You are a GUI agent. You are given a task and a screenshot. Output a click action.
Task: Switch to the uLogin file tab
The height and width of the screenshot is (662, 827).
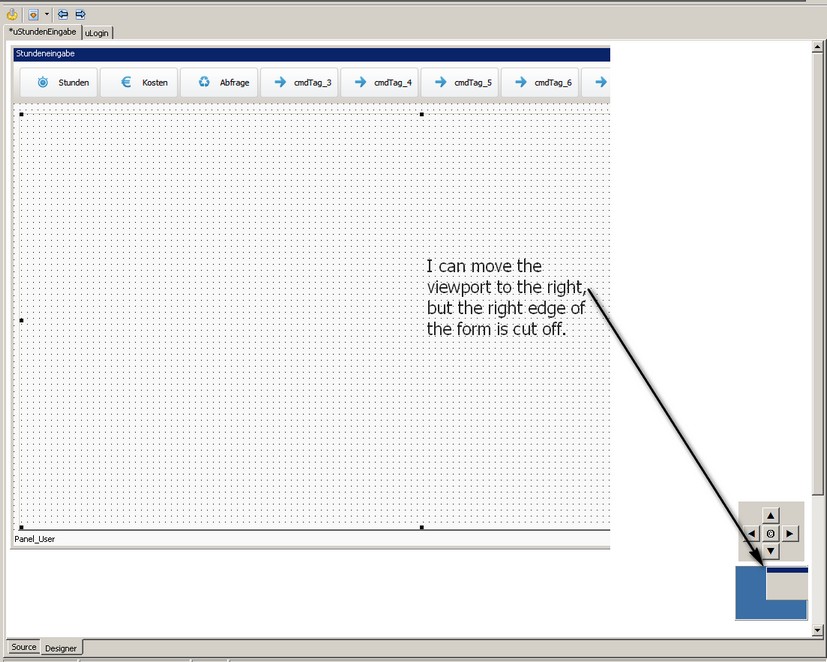tap(98, 33)
